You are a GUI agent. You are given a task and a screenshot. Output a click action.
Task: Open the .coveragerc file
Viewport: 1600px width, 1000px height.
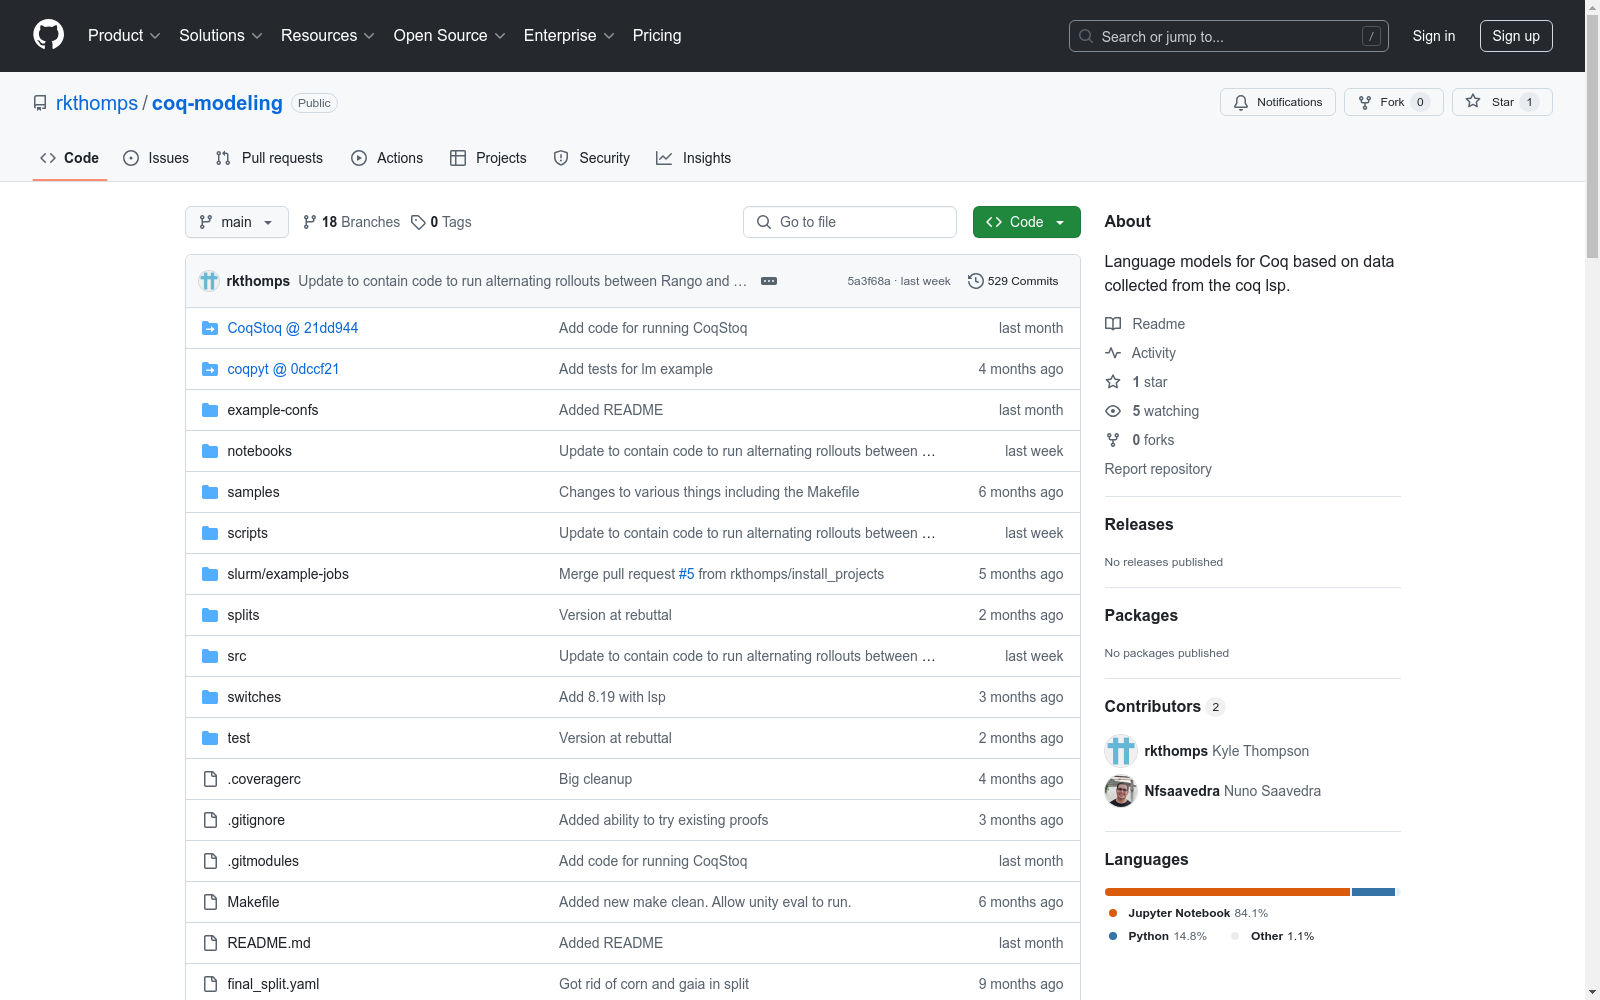[264, 779]
